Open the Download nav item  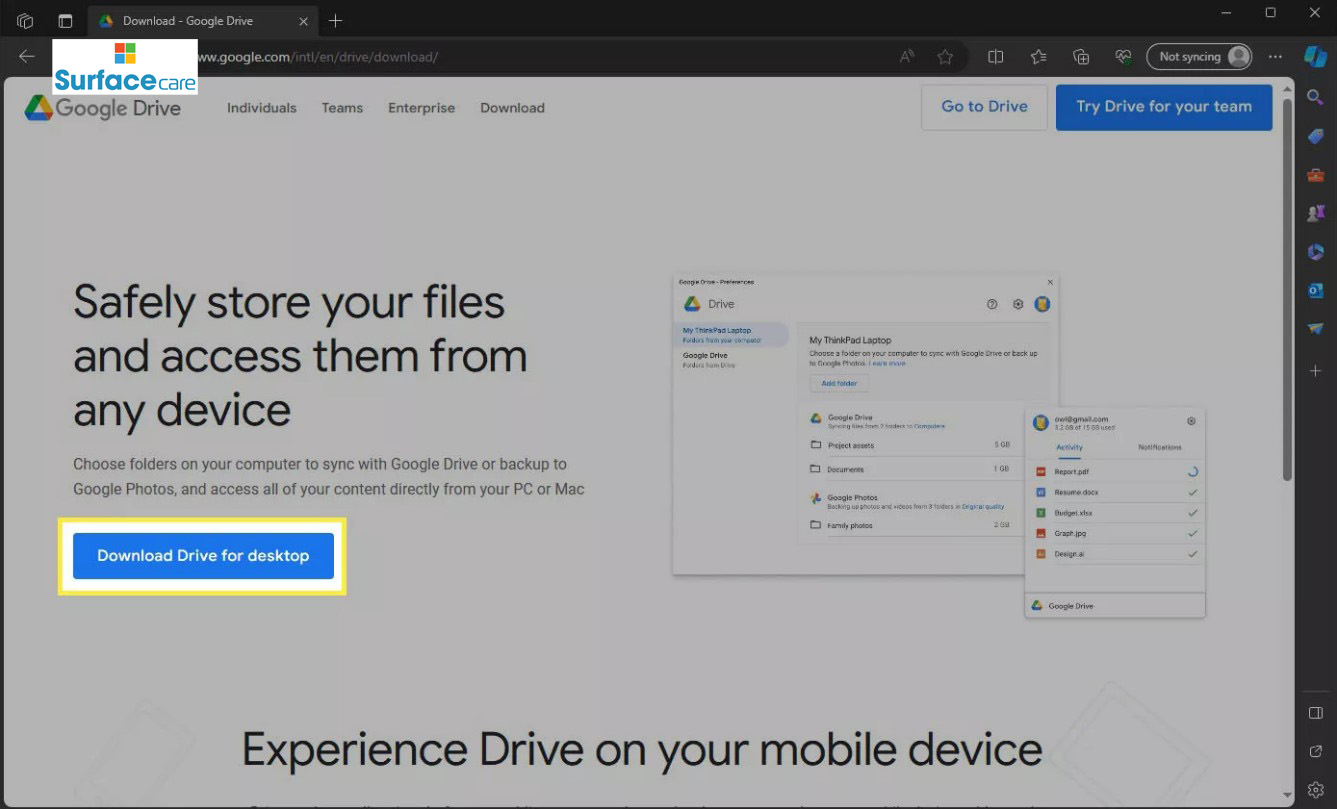click(512, 108)
